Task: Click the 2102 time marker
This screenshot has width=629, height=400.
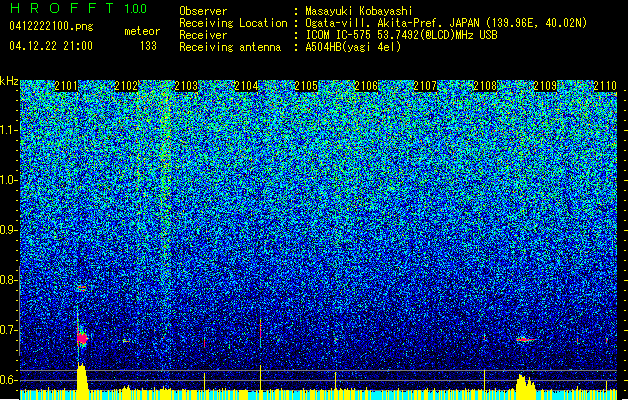Action: click(x=126, y=86)
